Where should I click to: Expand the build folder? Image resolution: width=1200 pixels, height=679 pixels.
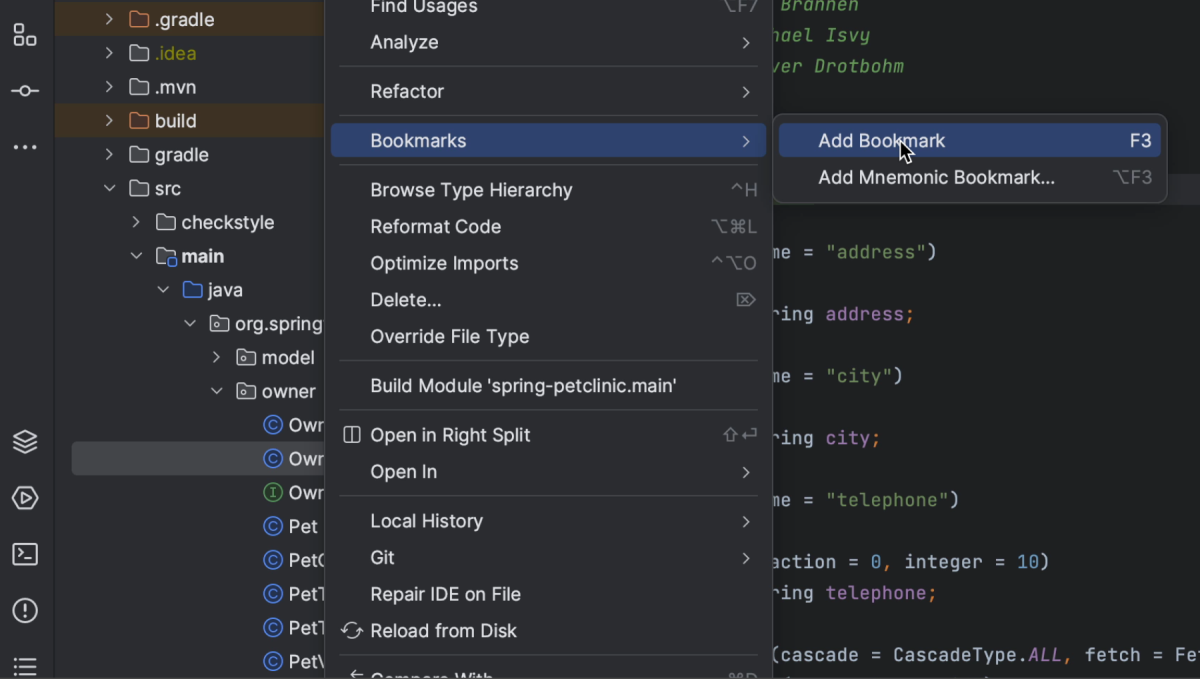pyautogui.click(x=110, y=120)
